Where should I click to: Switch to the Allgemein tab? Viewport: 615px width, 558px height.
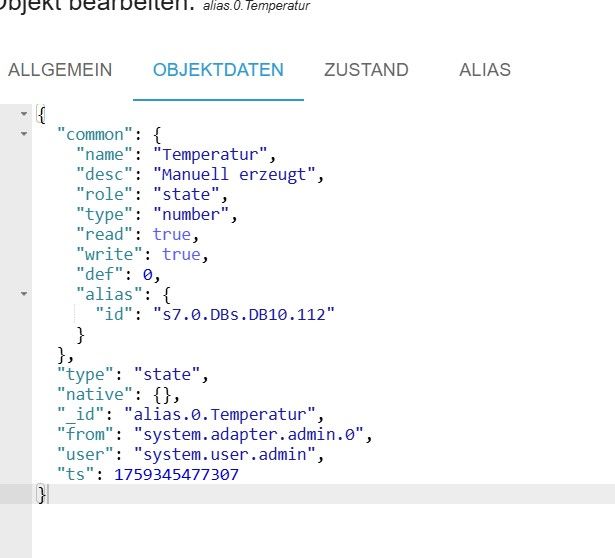pos(60,70)
